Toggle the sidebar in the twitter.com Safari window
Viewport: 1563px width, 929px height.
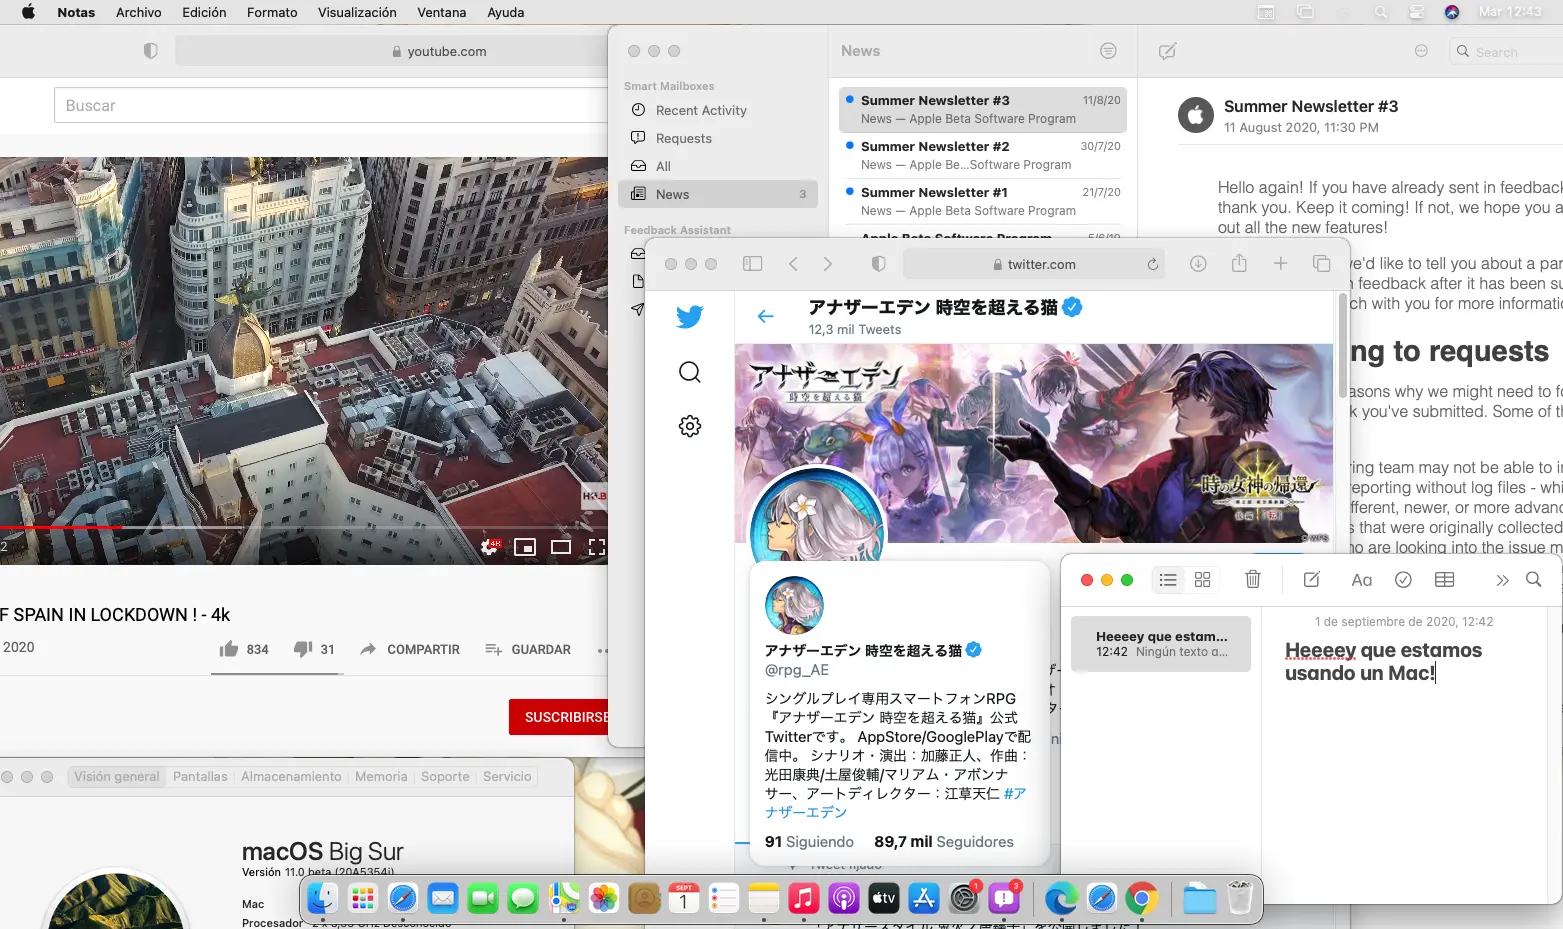tap(753, 264)
